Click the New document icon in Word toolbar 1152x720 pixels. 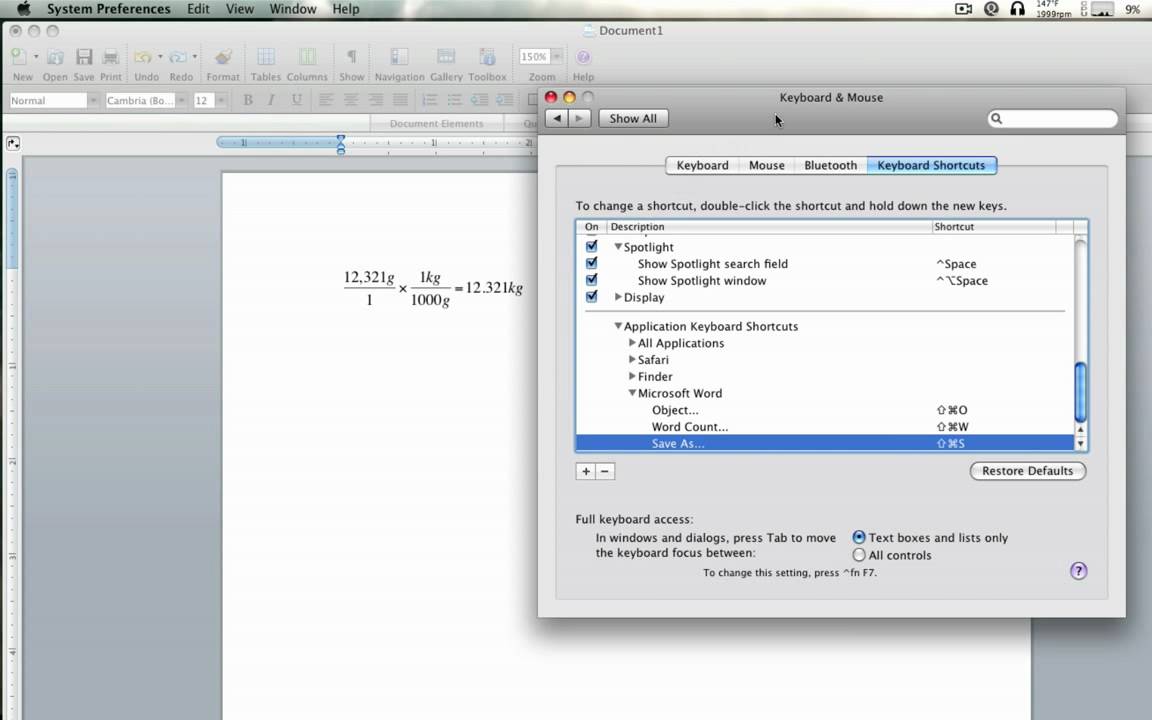(x=20, y=57)
